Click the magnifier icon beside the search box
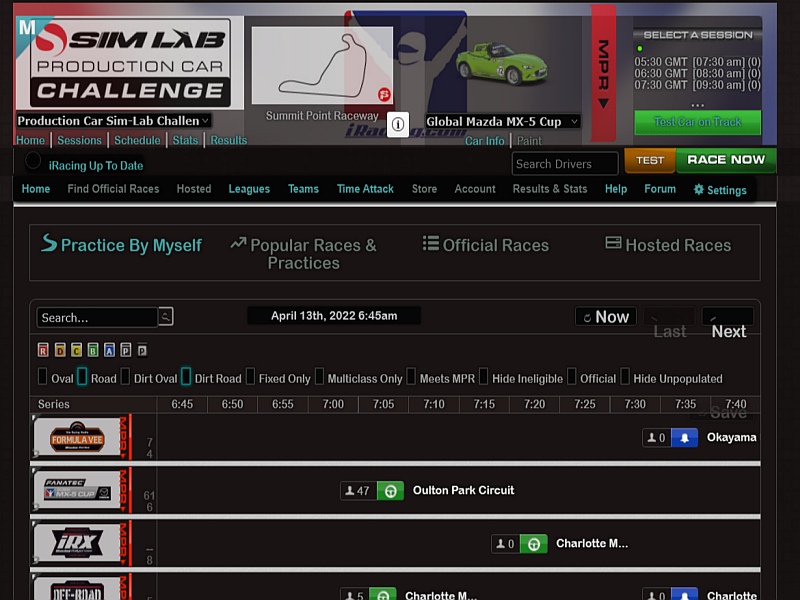The width and height of the screenshot is (800, 600). pos(165,316)
